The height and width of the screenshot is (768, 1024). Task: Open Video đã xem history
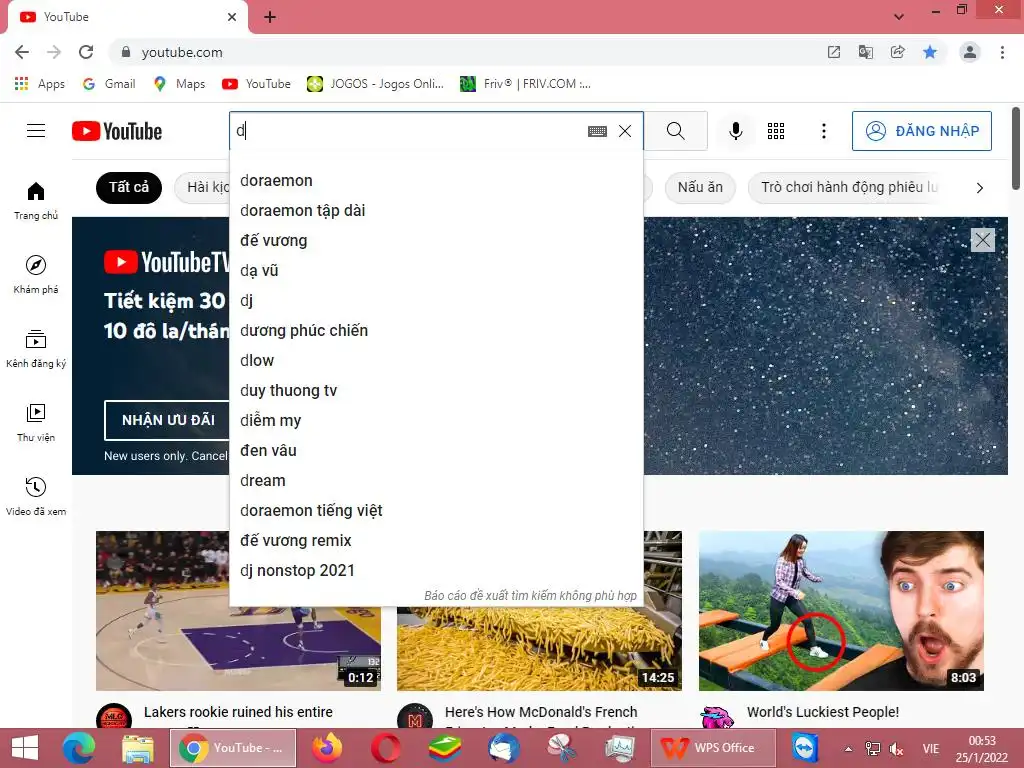click(x=36, y=497)
